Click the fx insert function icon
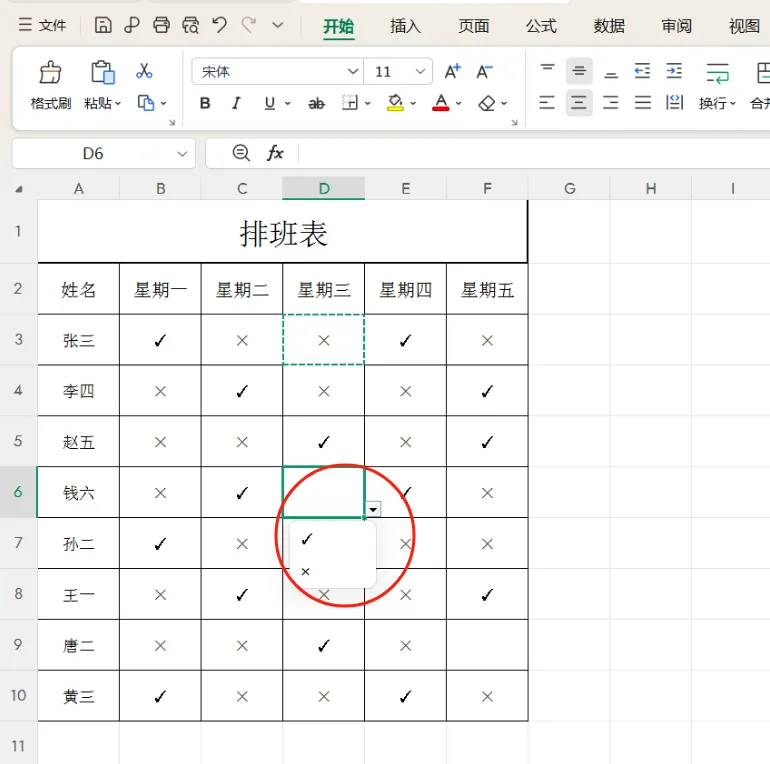The image size is (770, 764). tap(275, 153)
